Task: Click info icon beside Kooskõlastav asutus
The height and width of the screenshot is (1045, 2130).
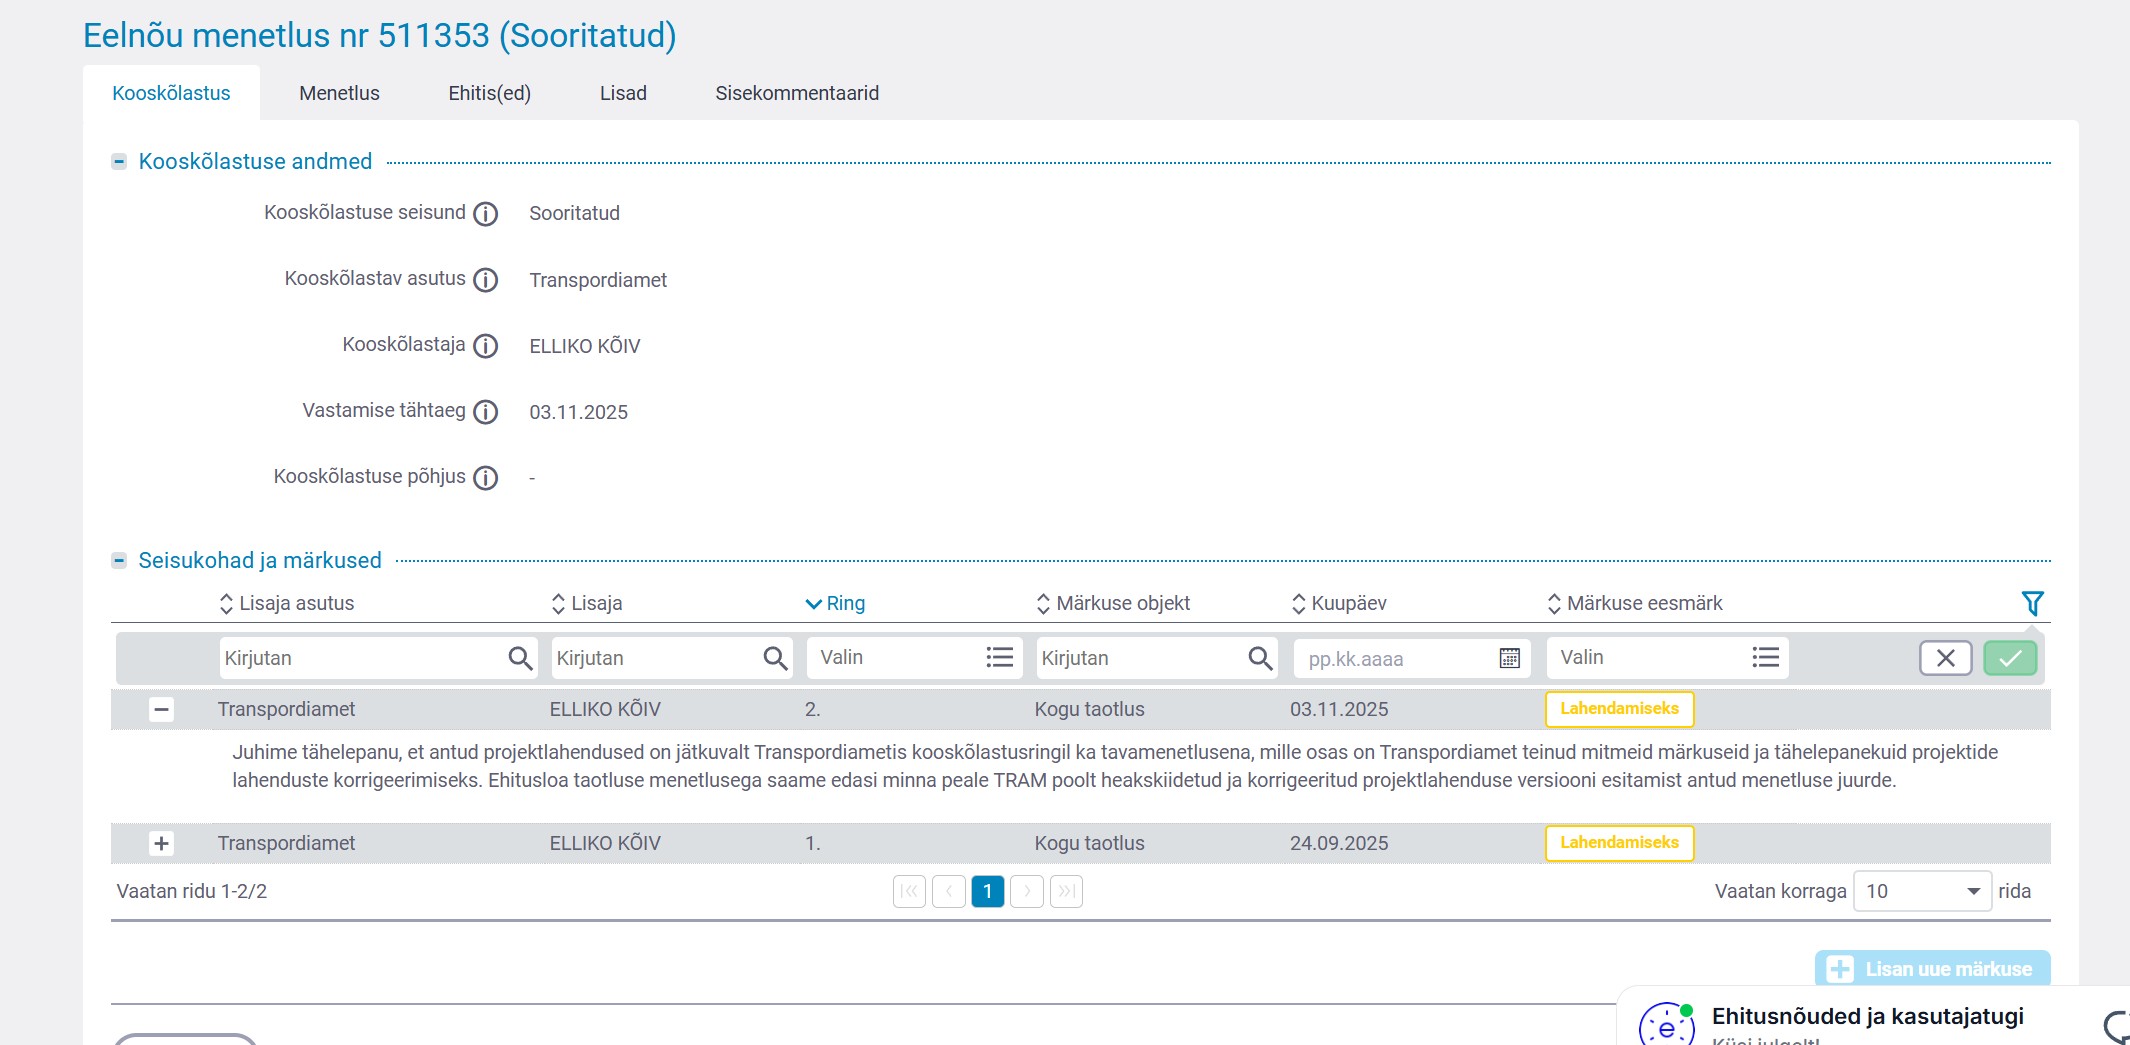Action: [485, 280]
